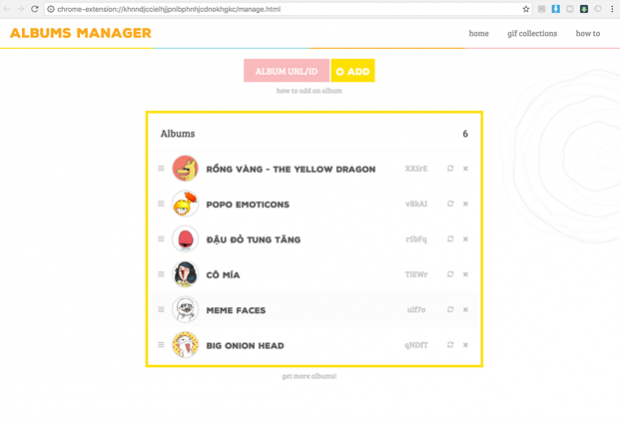
Task: Open the home menu item
Action: pos(479,34)
